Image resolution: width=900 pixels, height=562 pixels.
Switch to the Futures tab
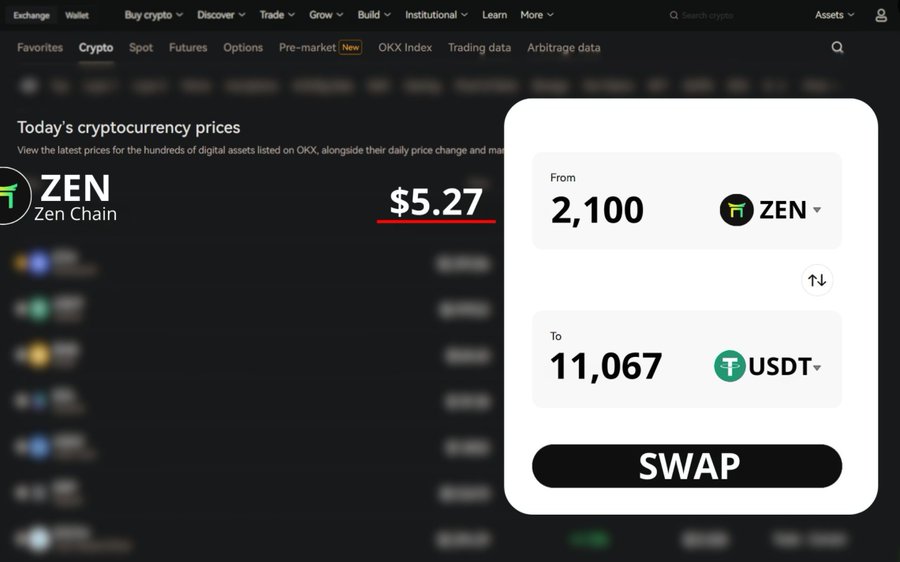coord(188,48)
